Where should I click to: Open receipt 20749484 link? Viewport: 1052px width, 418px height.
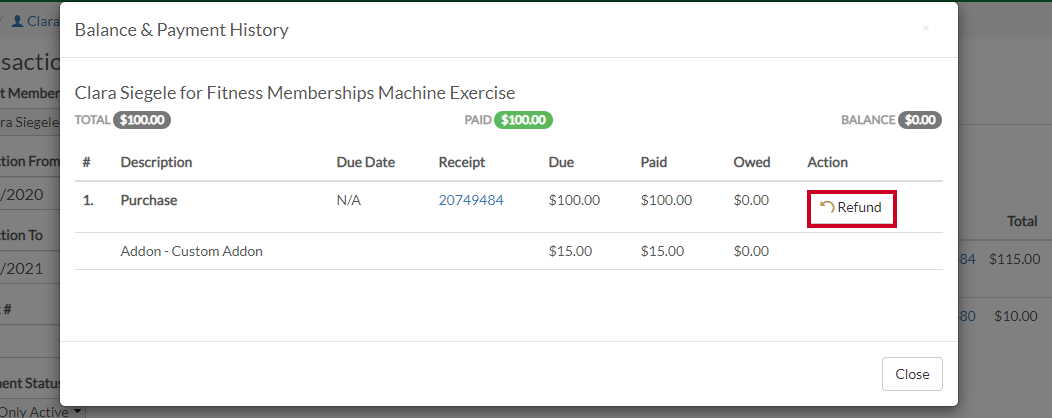(x=471, y=200)
